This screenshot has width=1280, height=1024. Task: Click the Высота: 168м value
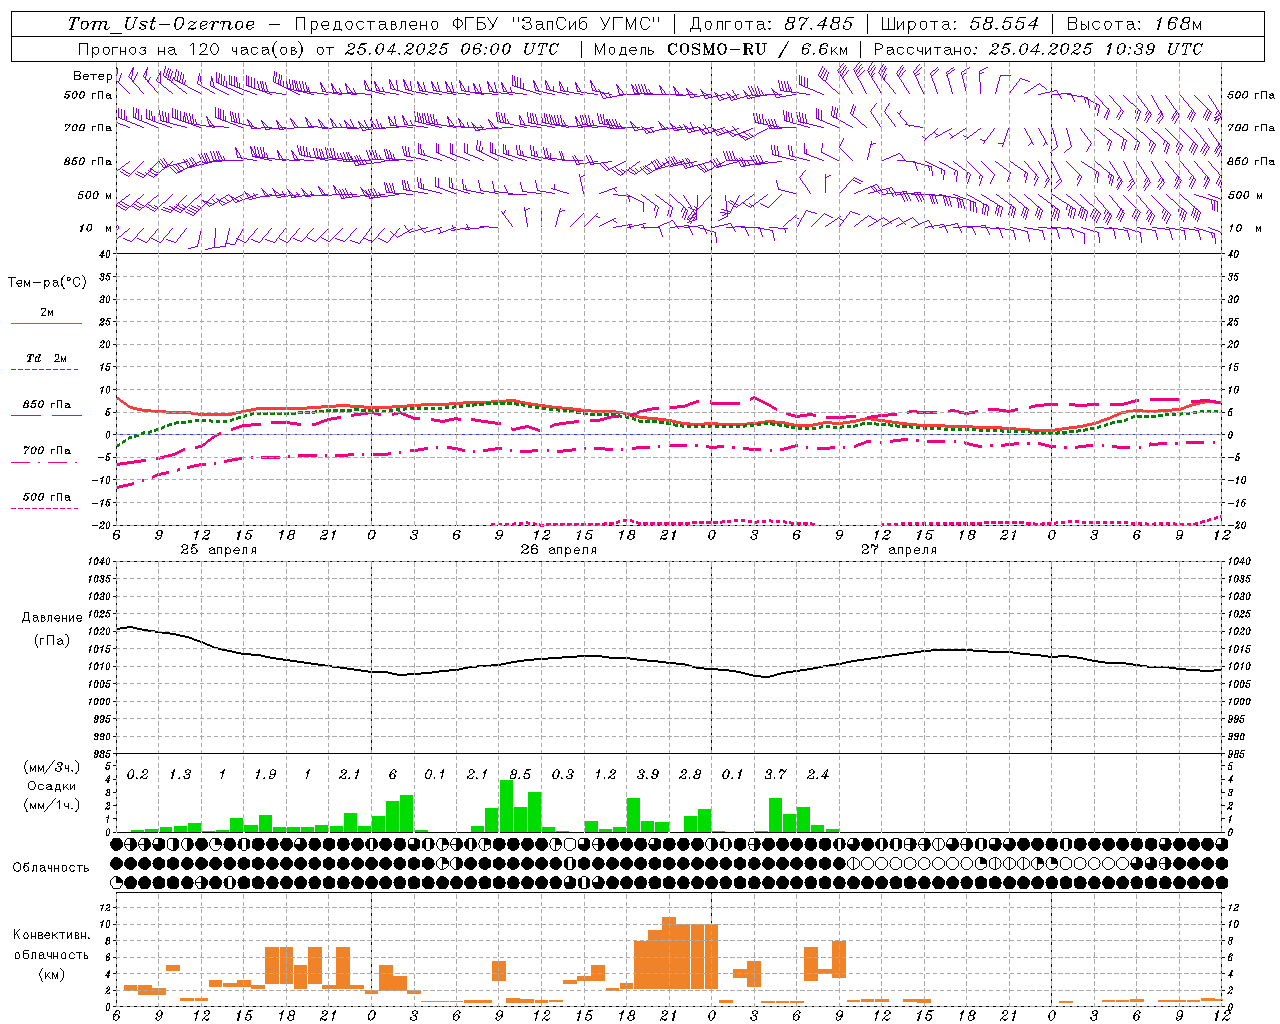tap(1134, 24)
